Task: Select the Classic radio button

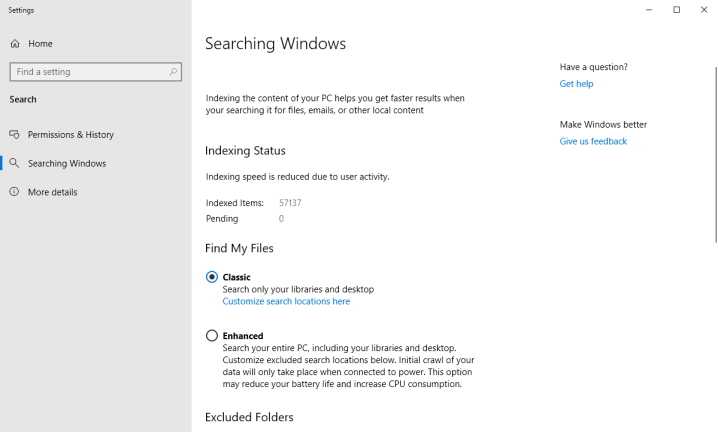Action: (x=212, y=277)
